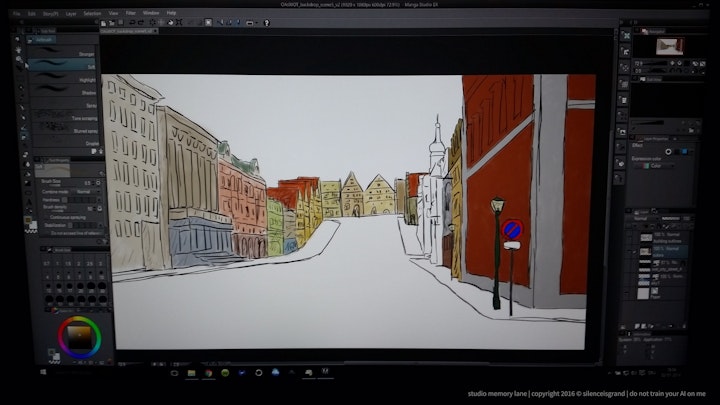Viewport: 720px width, 405px height.
Task: Open the Filter menu
Action: pos(132,14)
